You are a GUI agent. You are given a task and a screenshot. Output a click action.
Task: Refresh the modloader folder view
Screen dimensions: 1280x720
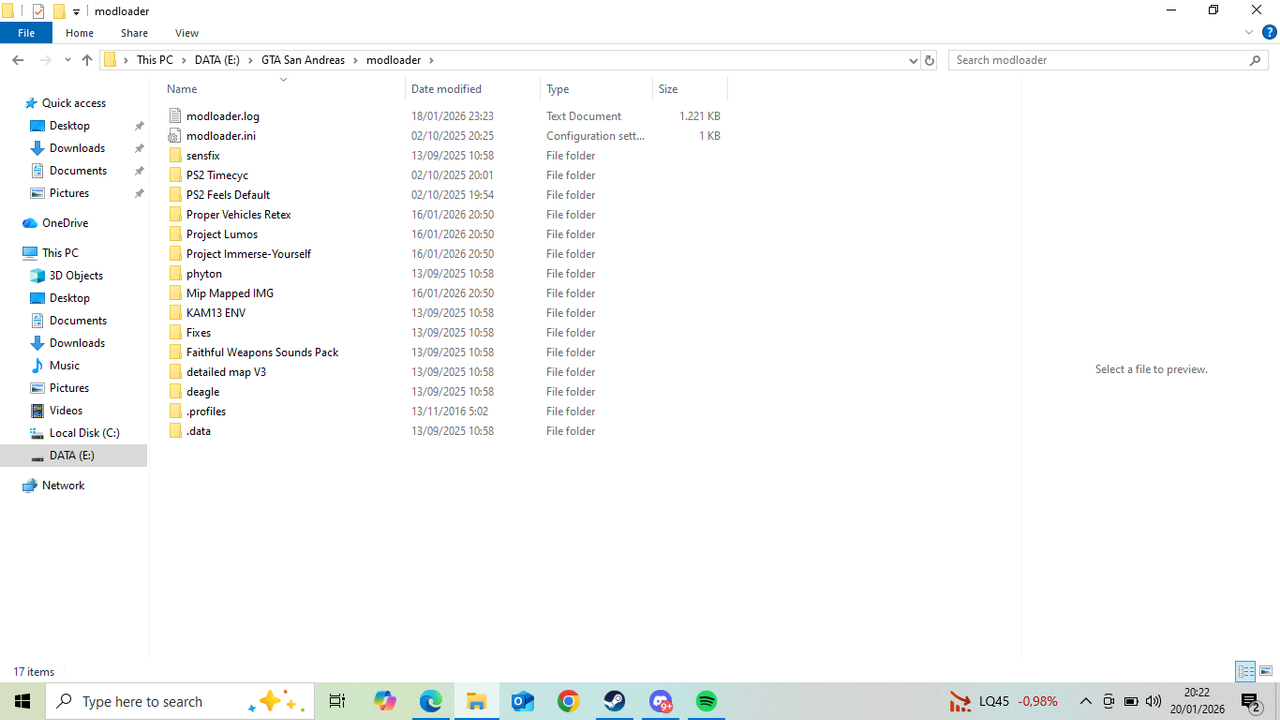tap(929, 60)
